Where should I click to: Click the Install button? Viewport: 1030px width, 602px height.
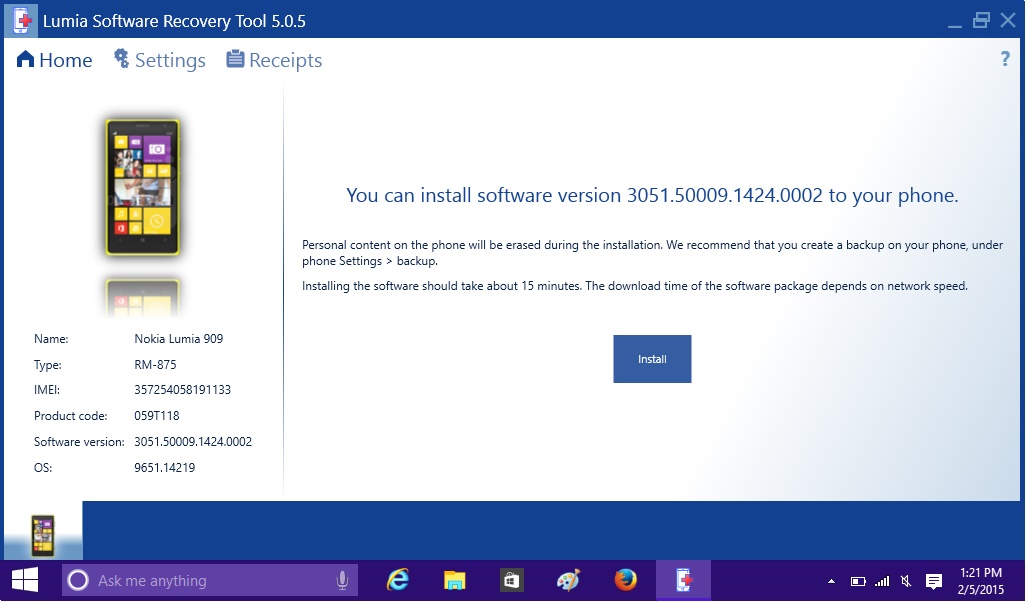[x=652, y=358]
